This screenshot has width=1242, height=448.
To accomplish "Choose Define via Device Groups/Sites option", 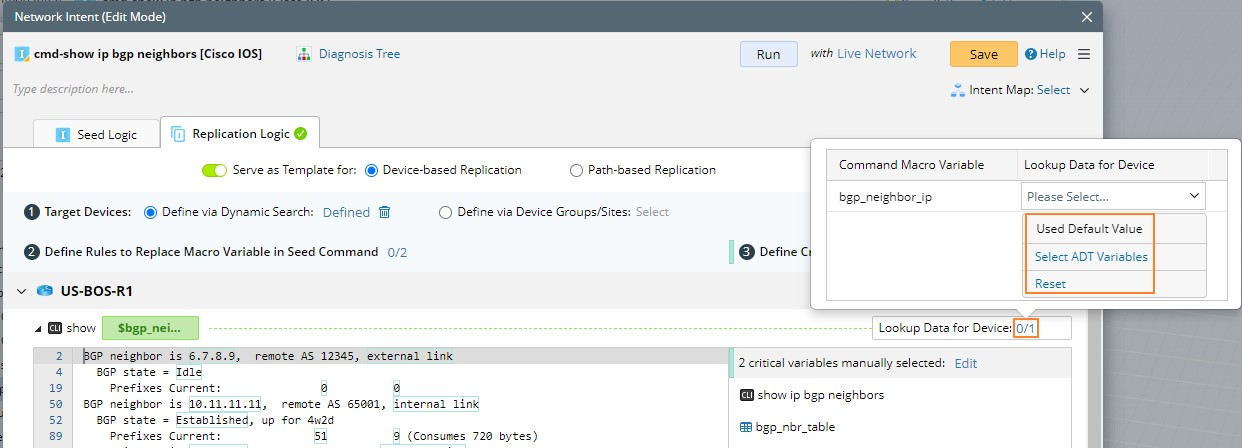I will pyautogui.click(x=446, y=212).
